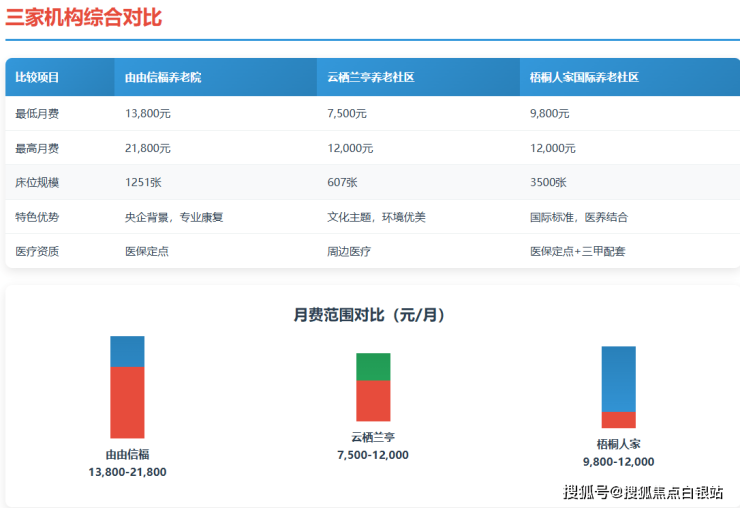The image size is (740, 508).
Task: Select the 3500张 bed count cell
Action: pos(548,183)
